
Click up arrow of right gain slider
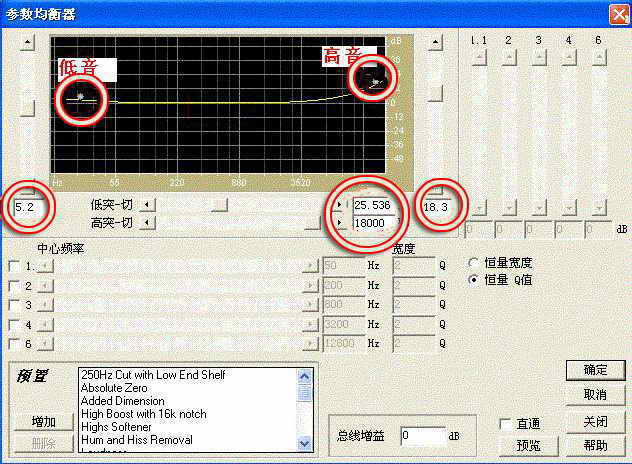coord(434,43)
